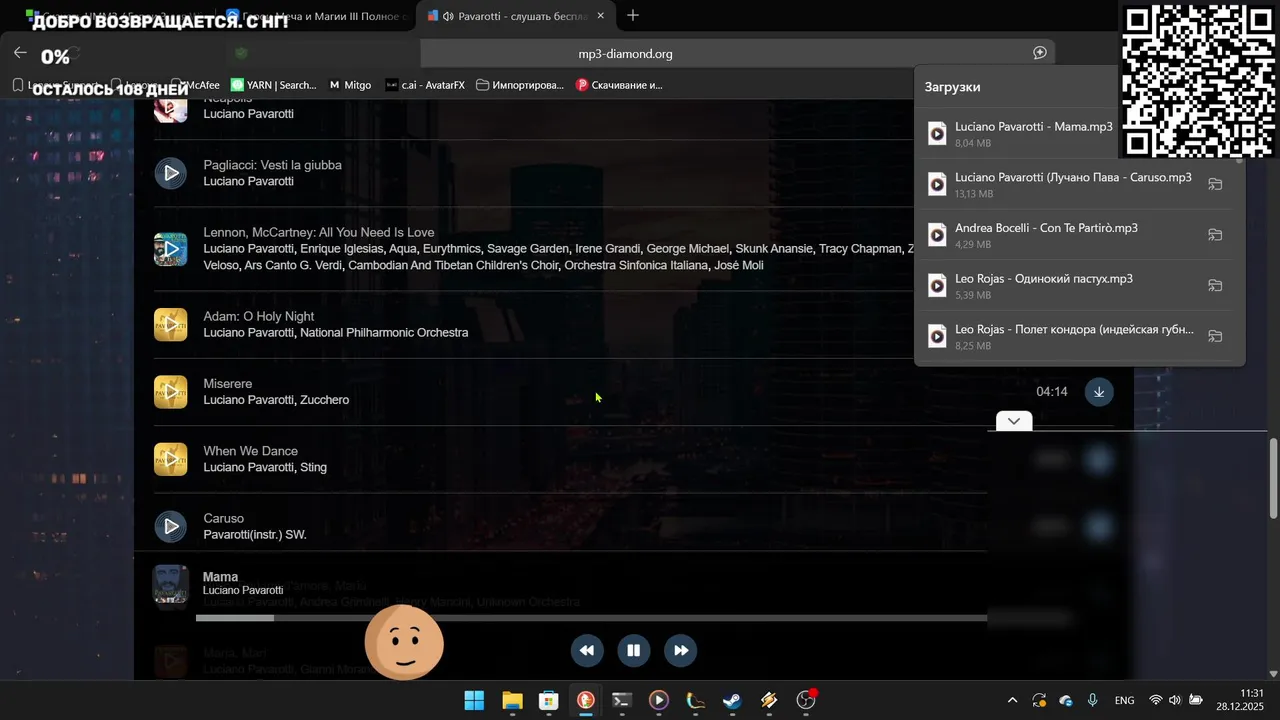Click Luciano Pavarotti, Zucchero artist text
Viewport: 1280px width, 720px height.
(276, 400)
